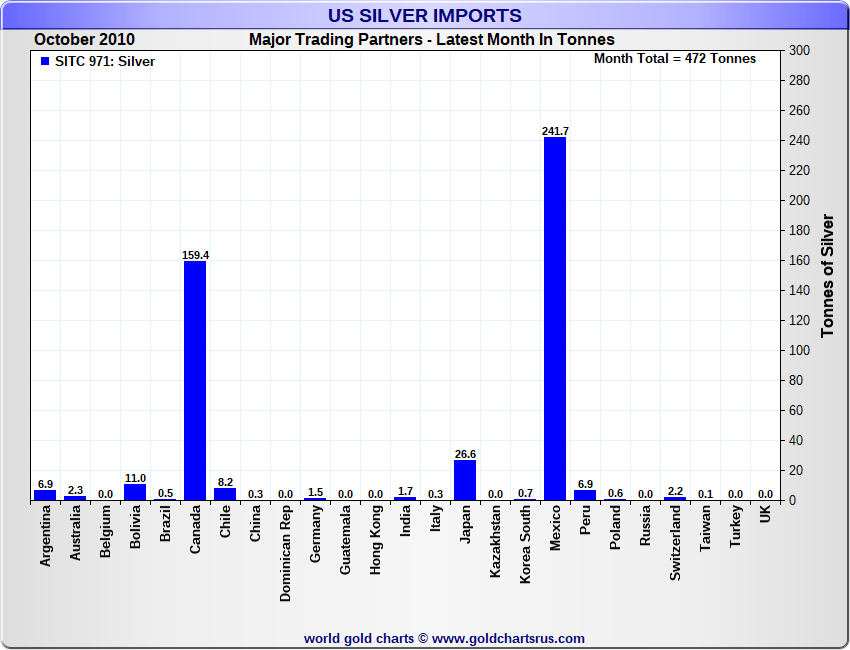Click the Canada bar at 159.4 tonnes
The height and width of the screenshot is (650, 850).
click(x=195, y=381)
